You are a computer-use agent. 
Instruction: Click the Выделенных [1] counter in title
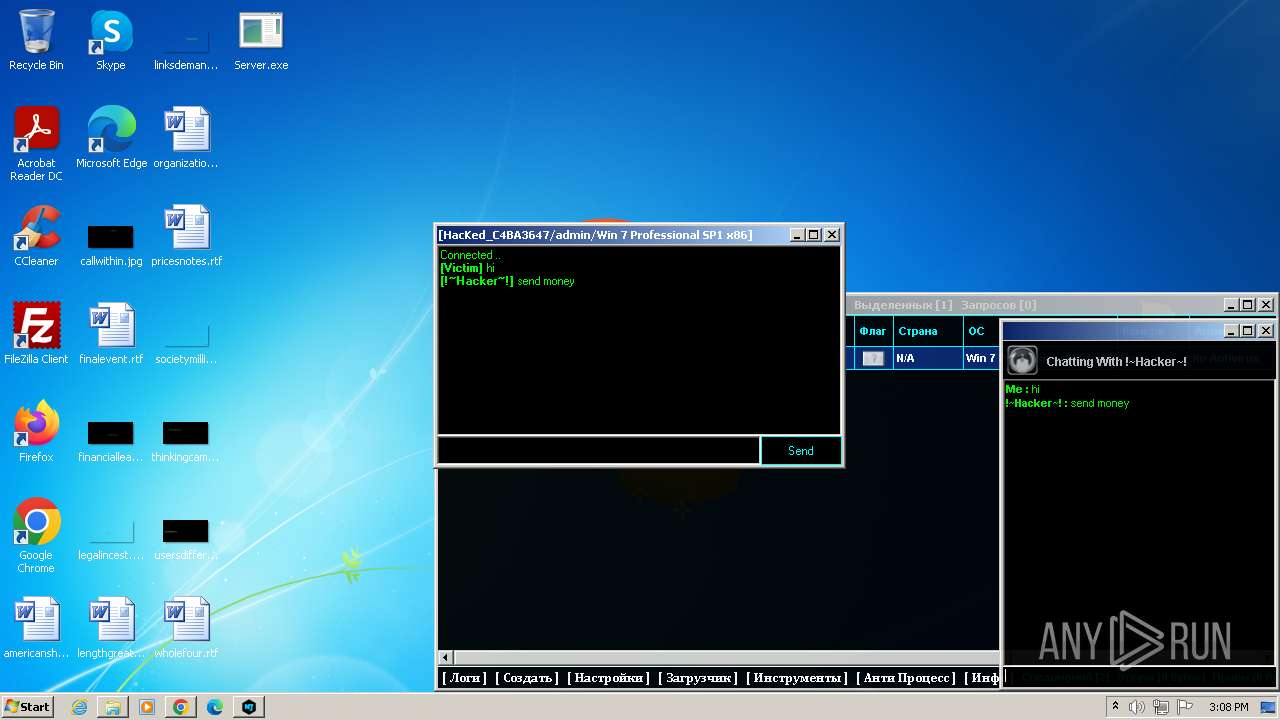point(903,305)
